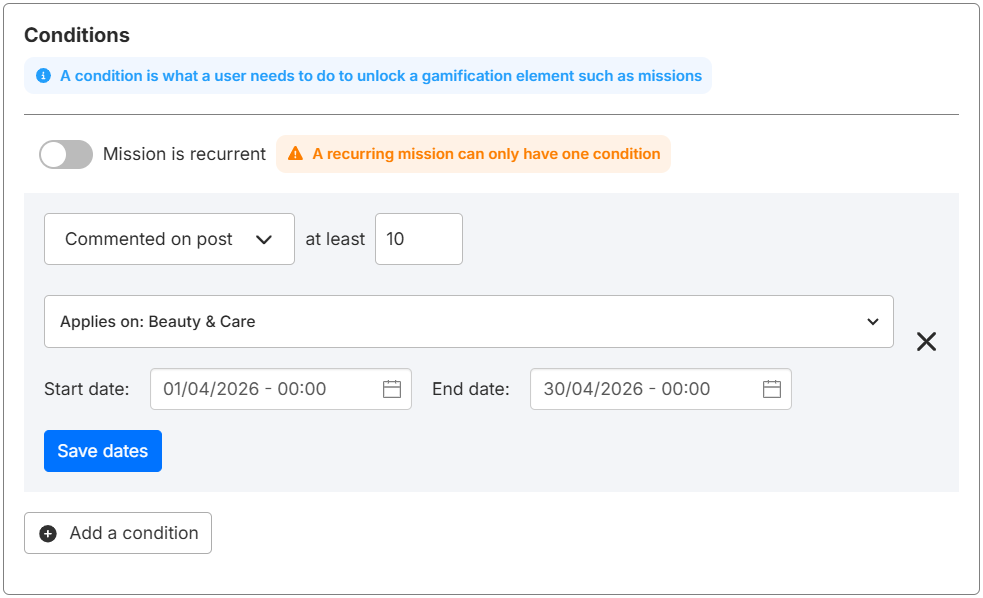Open the End date calendar icon
Viewport: 983px width, 598px height.
point(772,389)
